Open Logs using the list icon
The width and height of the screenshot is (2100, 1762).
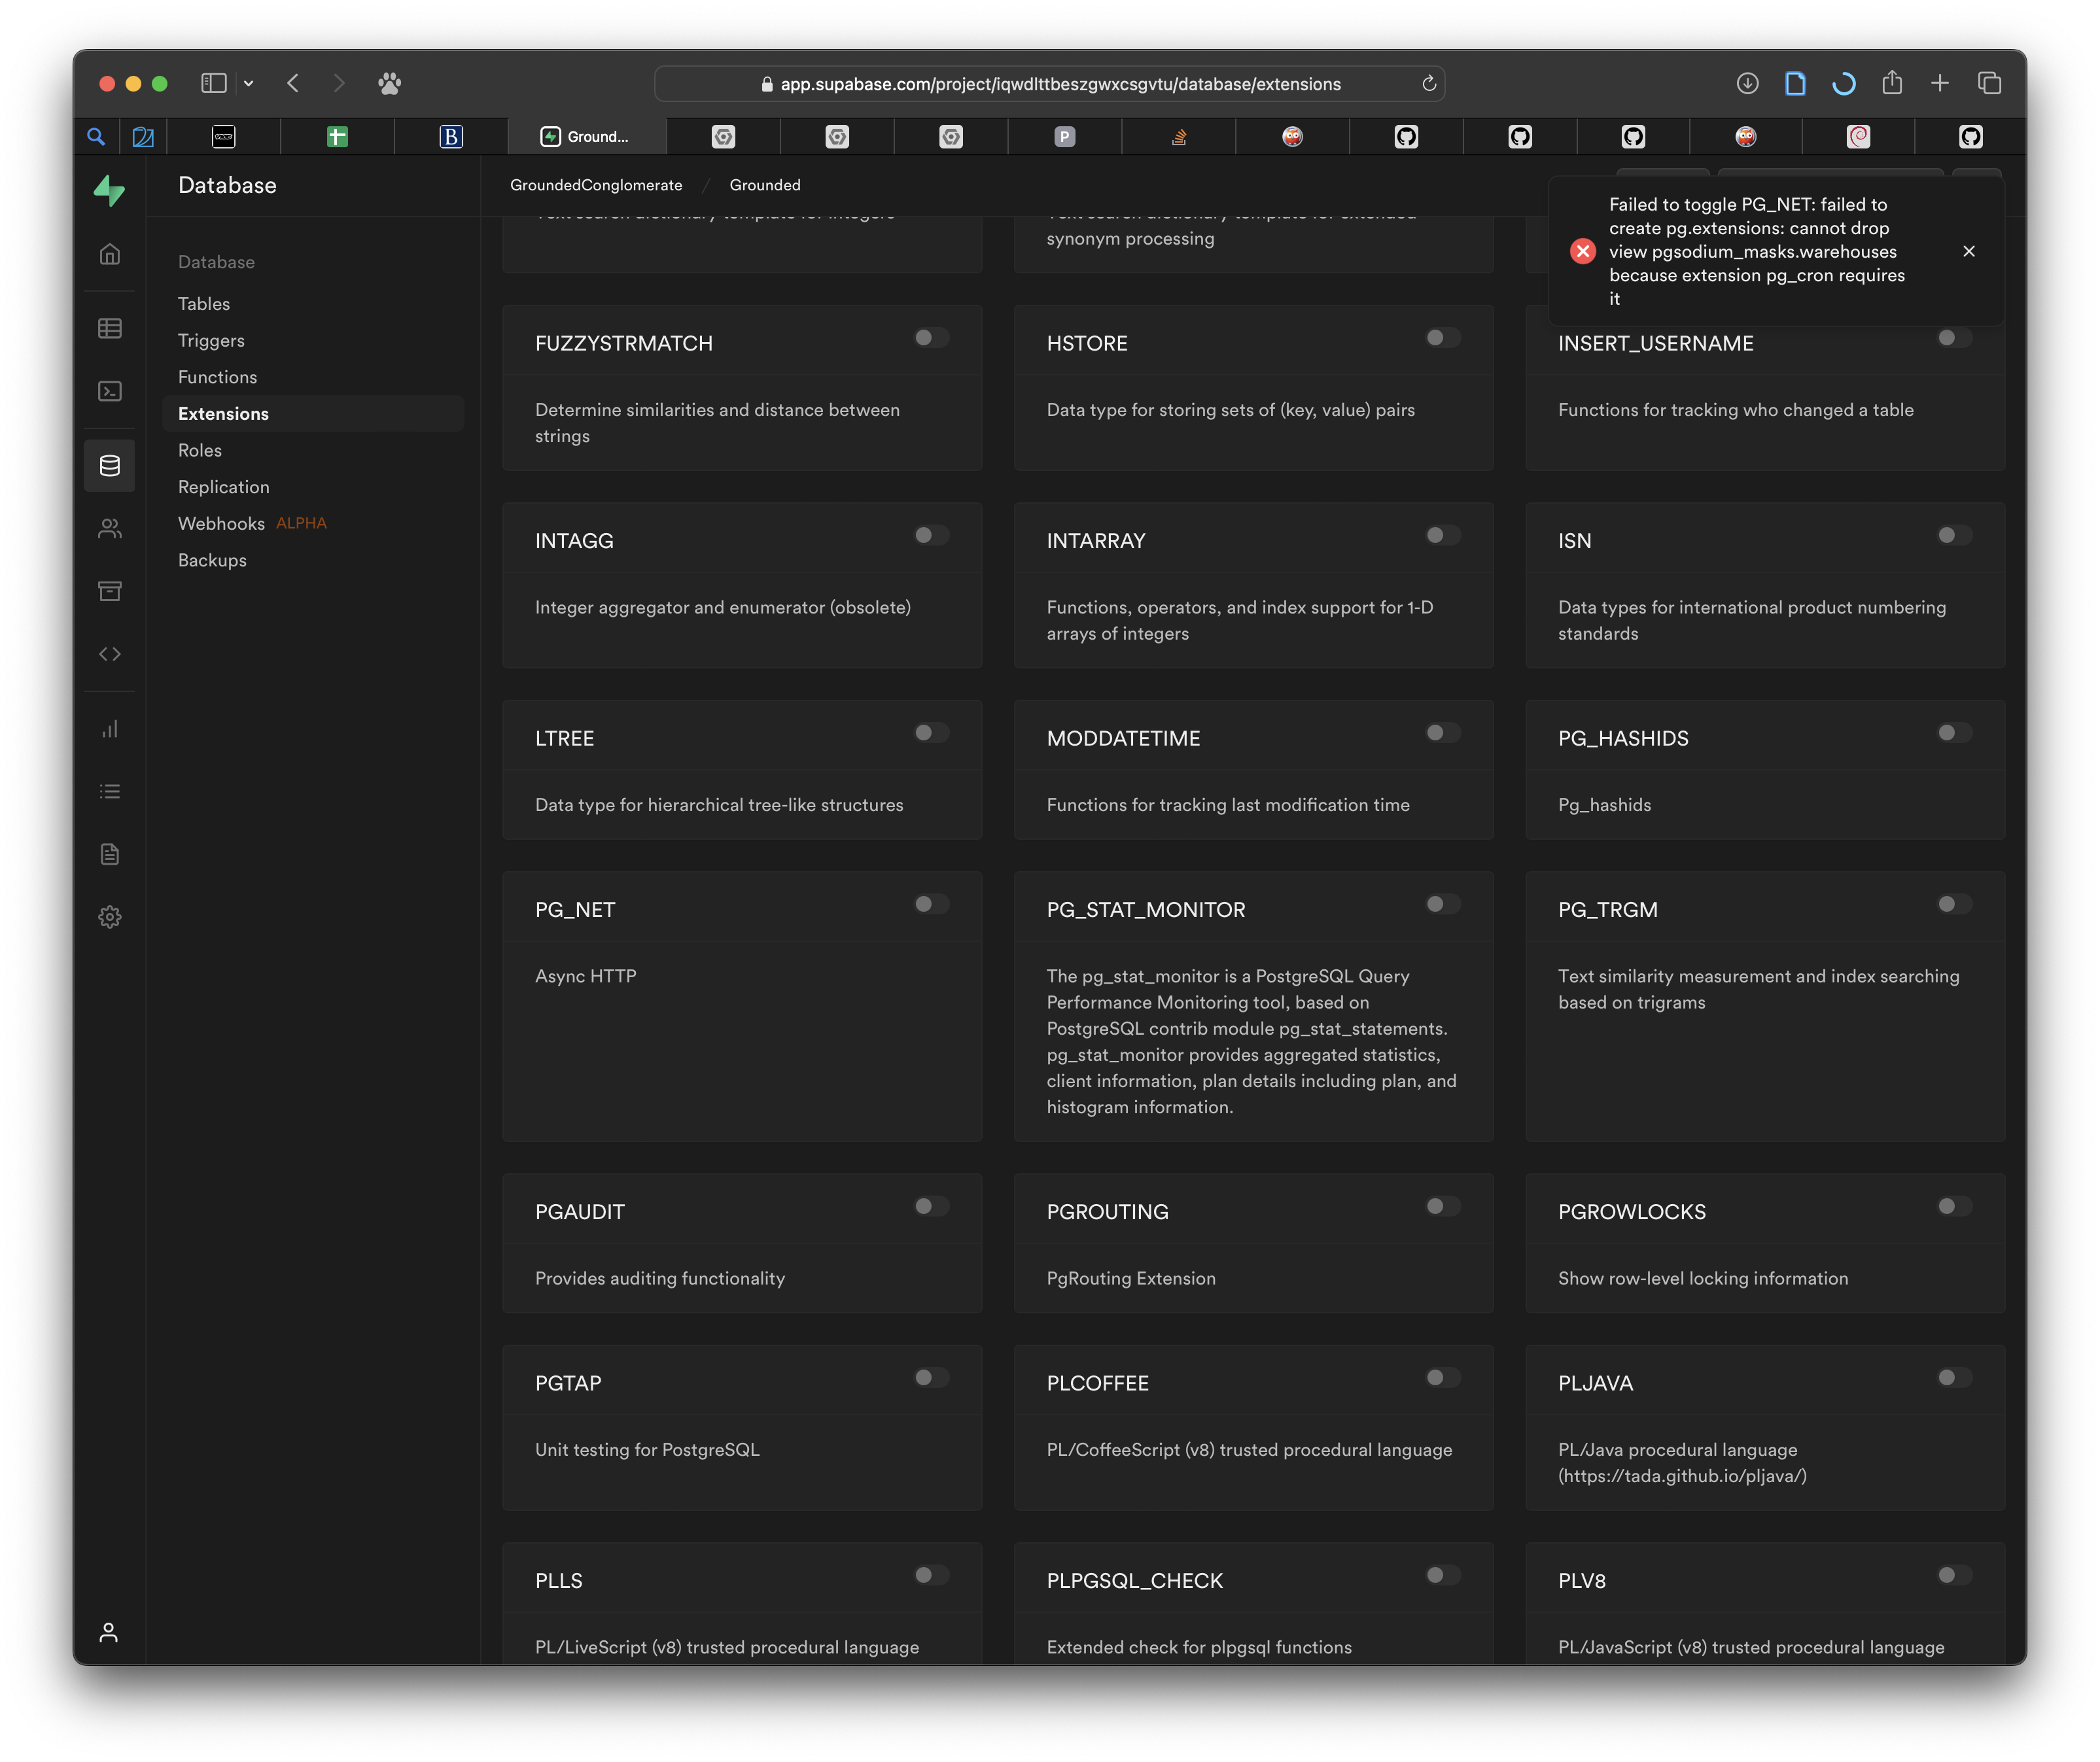click(x=109, y=791)
